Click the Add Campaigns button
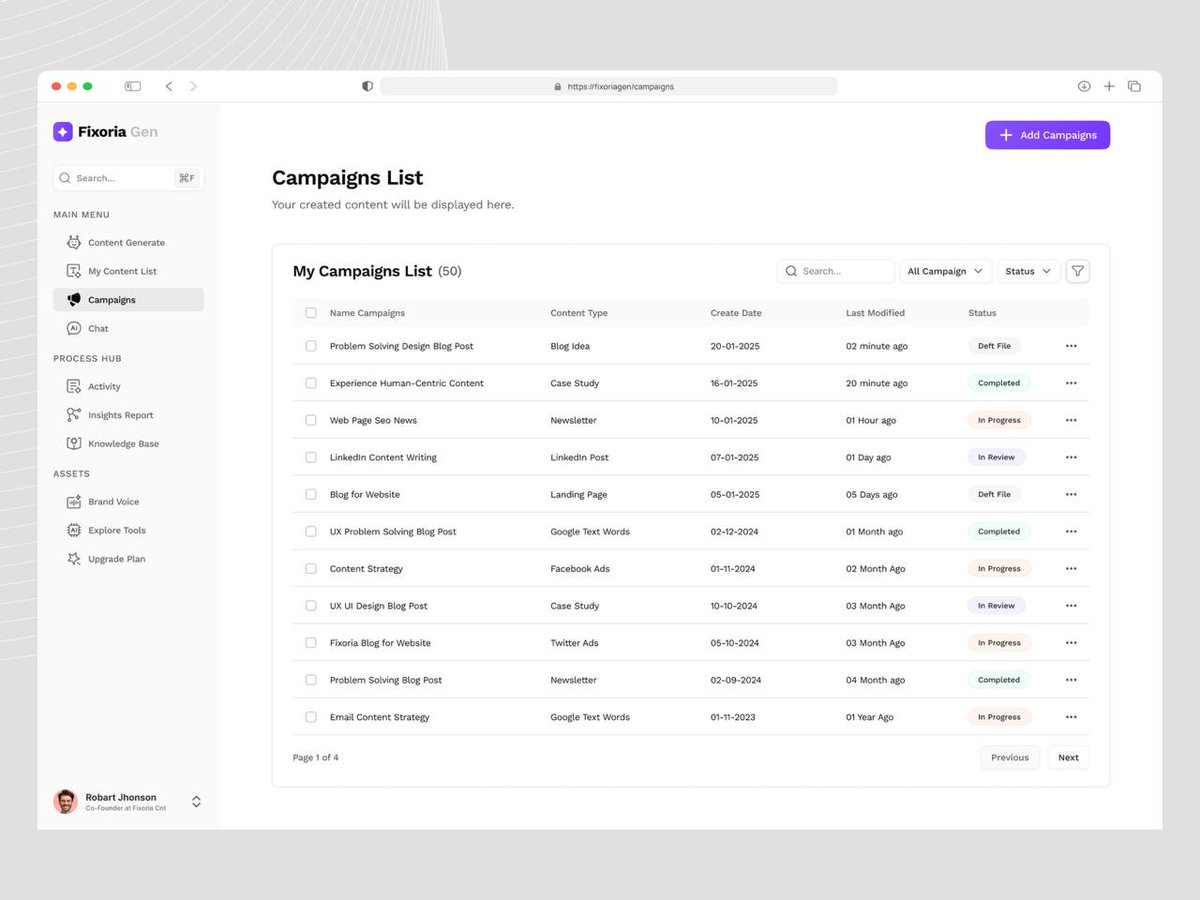The width and height of the screenshot is (1200, 900). (x=1047, y=135)
